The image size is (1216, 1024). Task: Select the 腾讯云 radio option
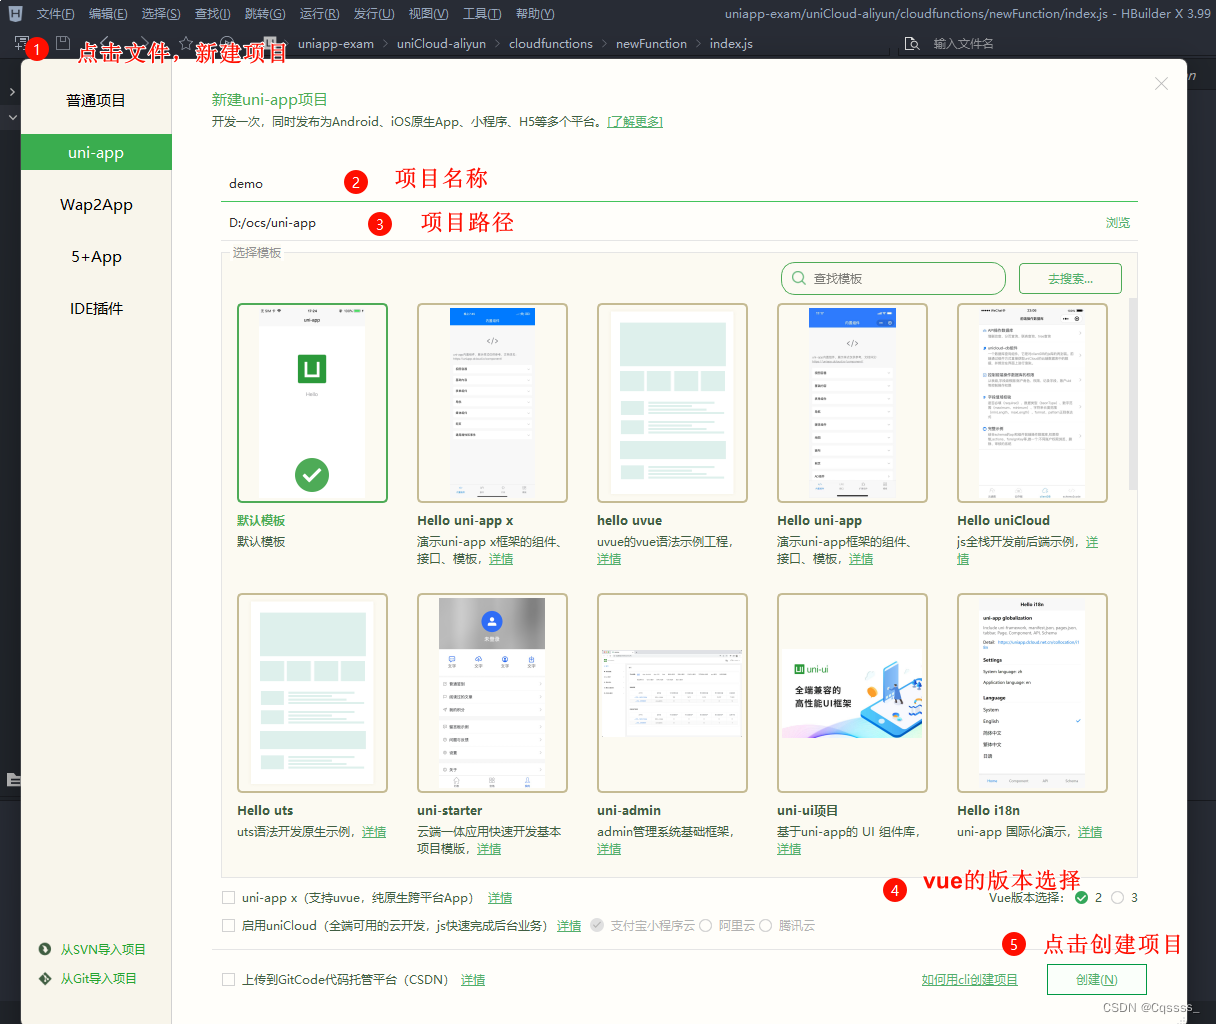click(x=765, y=926)
